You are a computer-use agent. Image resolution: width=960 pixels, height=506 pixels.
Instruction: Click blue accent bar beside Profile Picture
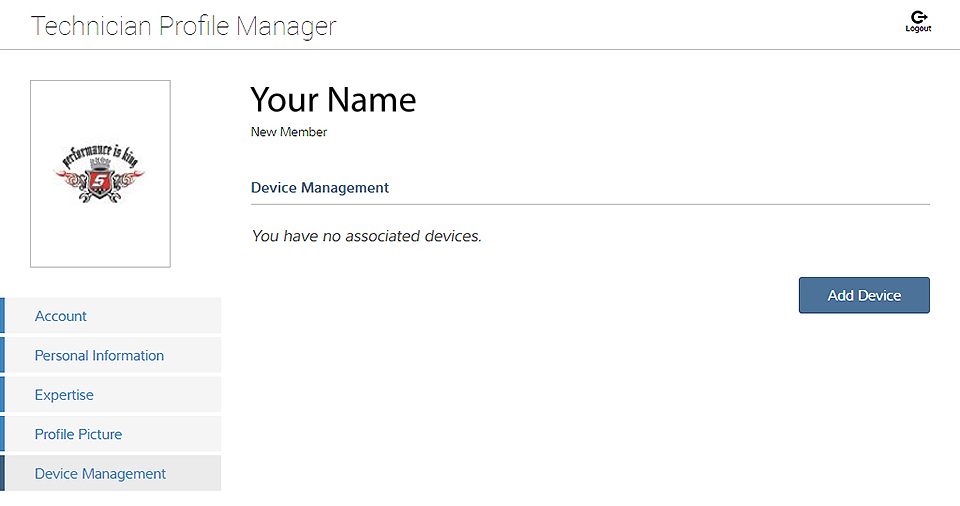click(2, 434)
